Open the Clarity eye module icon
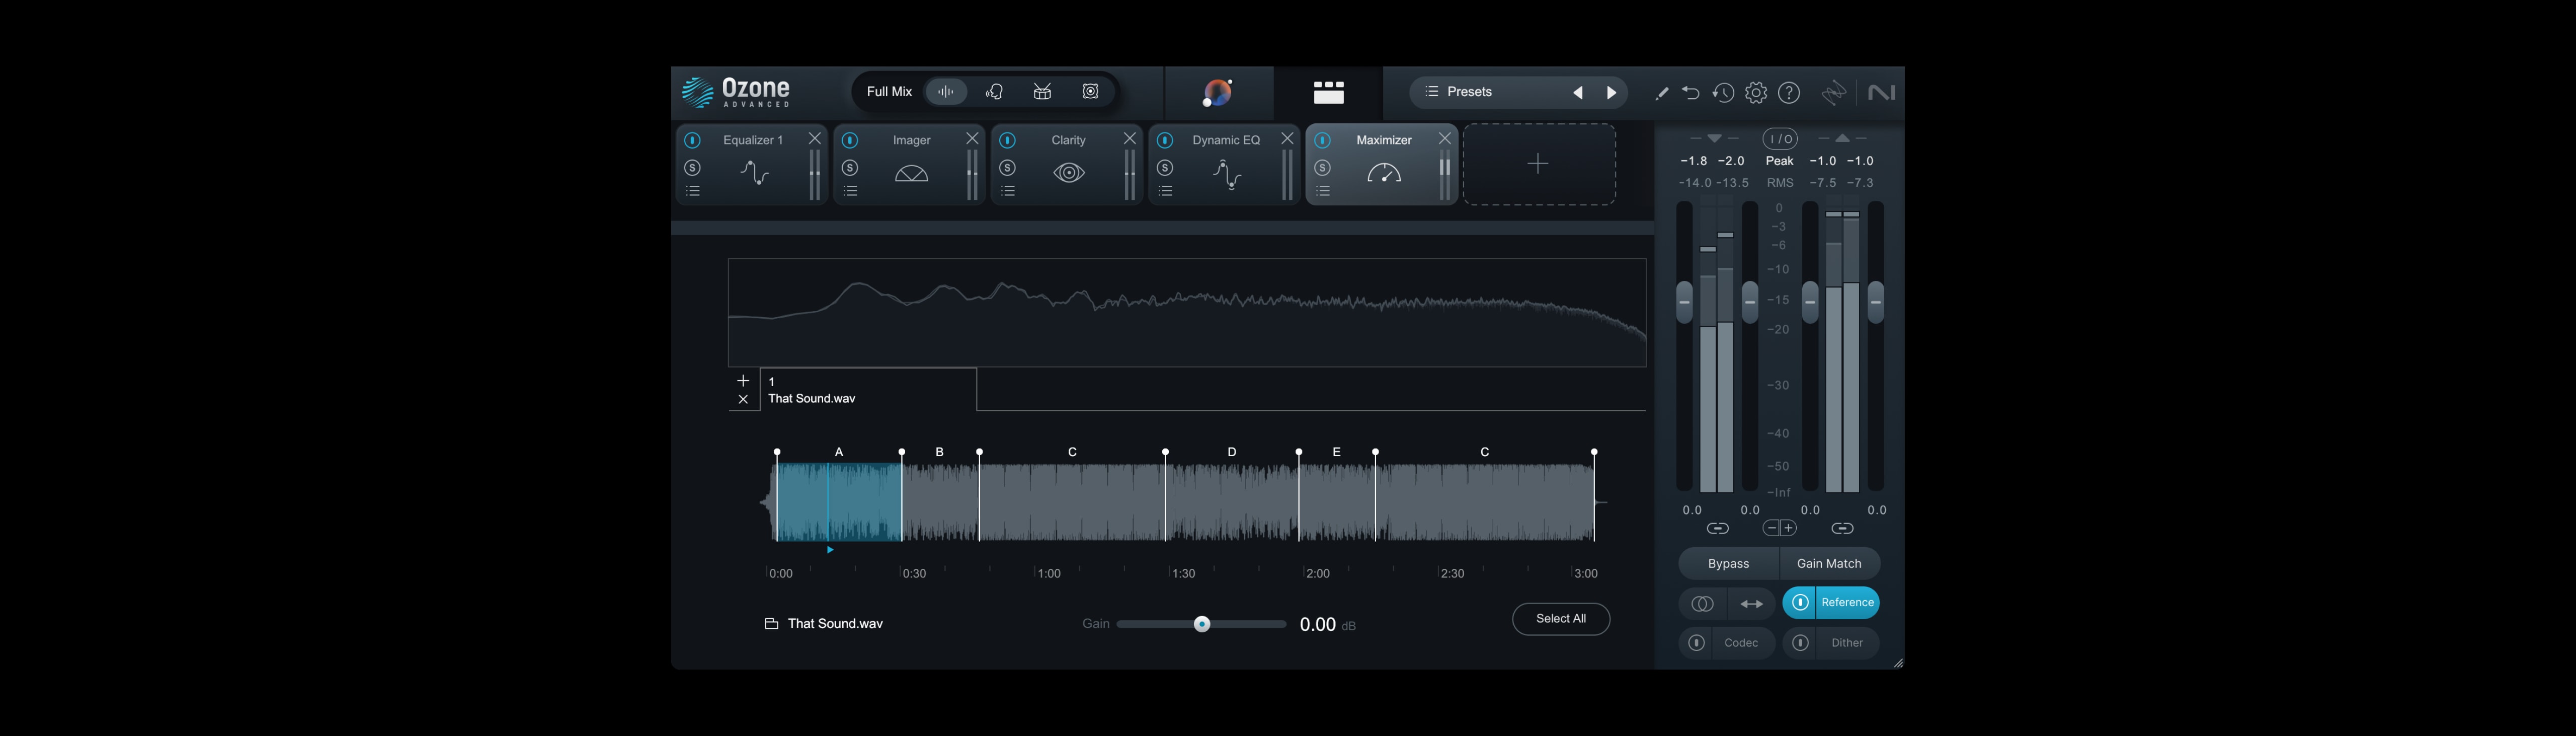Image resolution: width=2576 pixels, height=736 pixels. coord(1069,174)
